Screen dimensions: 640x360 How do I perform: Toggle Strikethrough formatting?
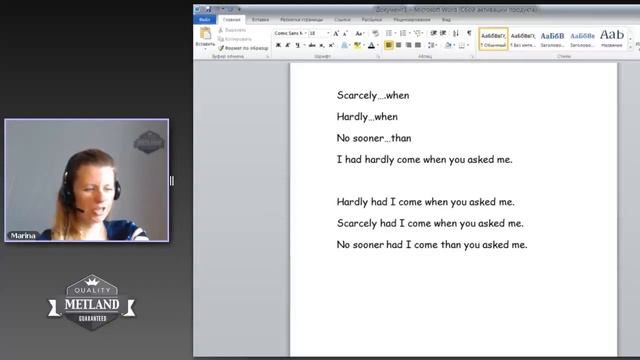[312, 45]
